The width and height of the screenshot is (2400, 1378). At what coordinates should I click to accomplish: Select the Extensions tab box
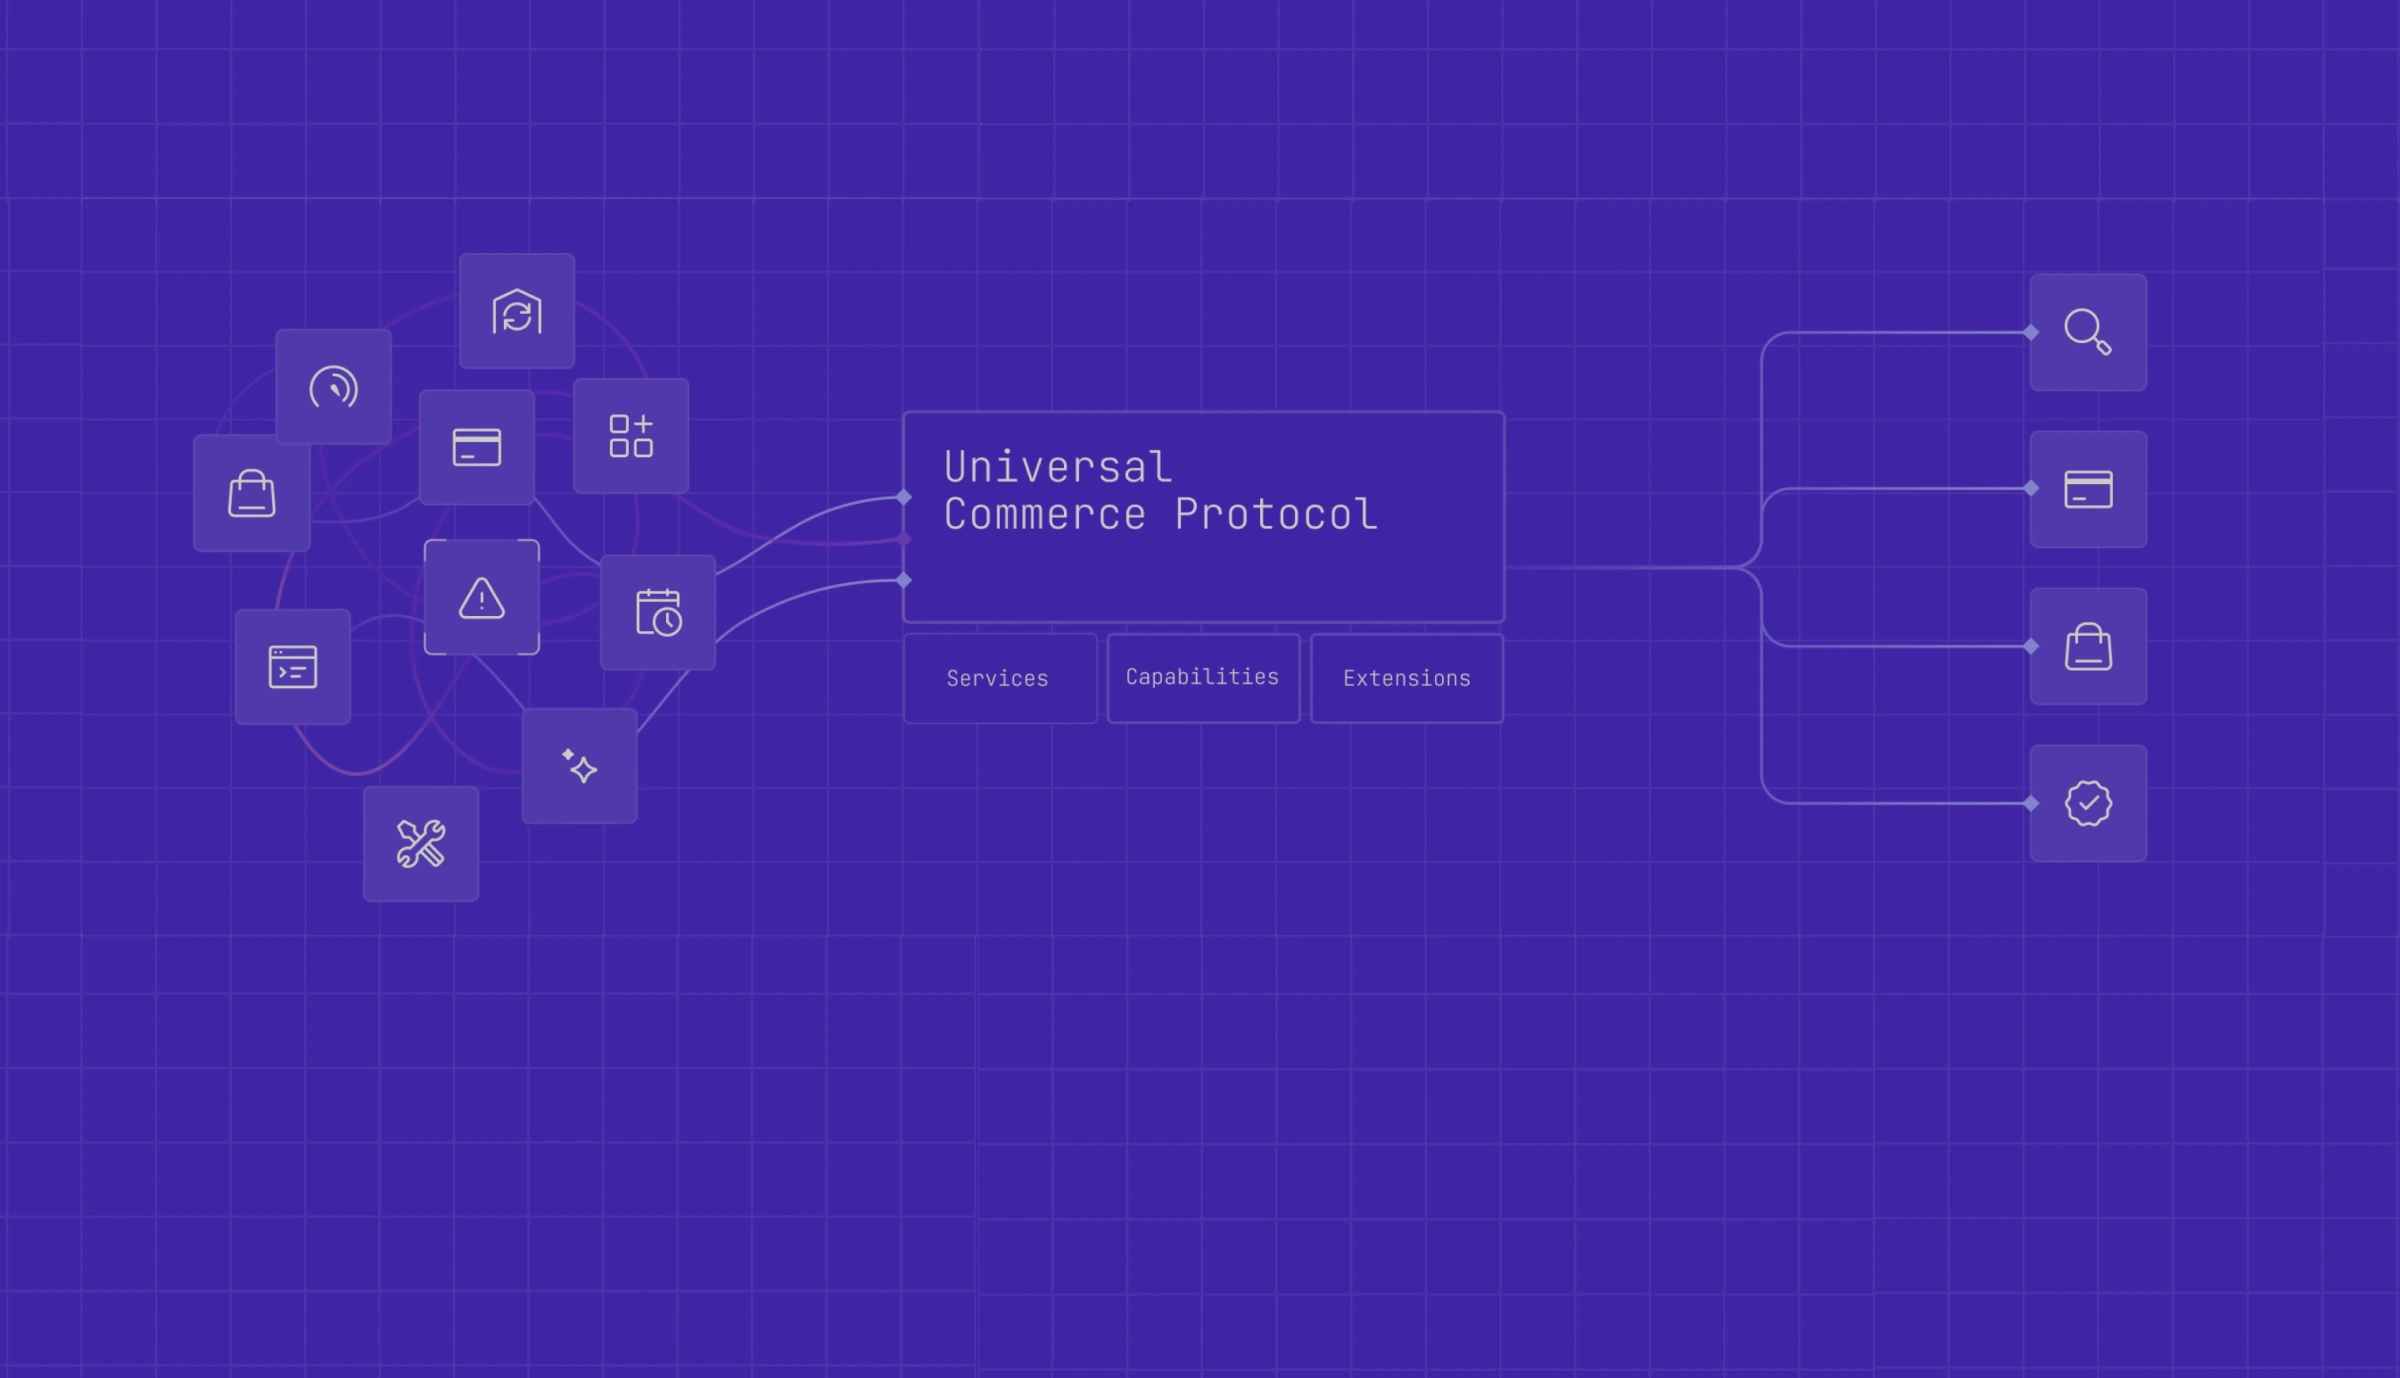click(x=1406, y=678)
